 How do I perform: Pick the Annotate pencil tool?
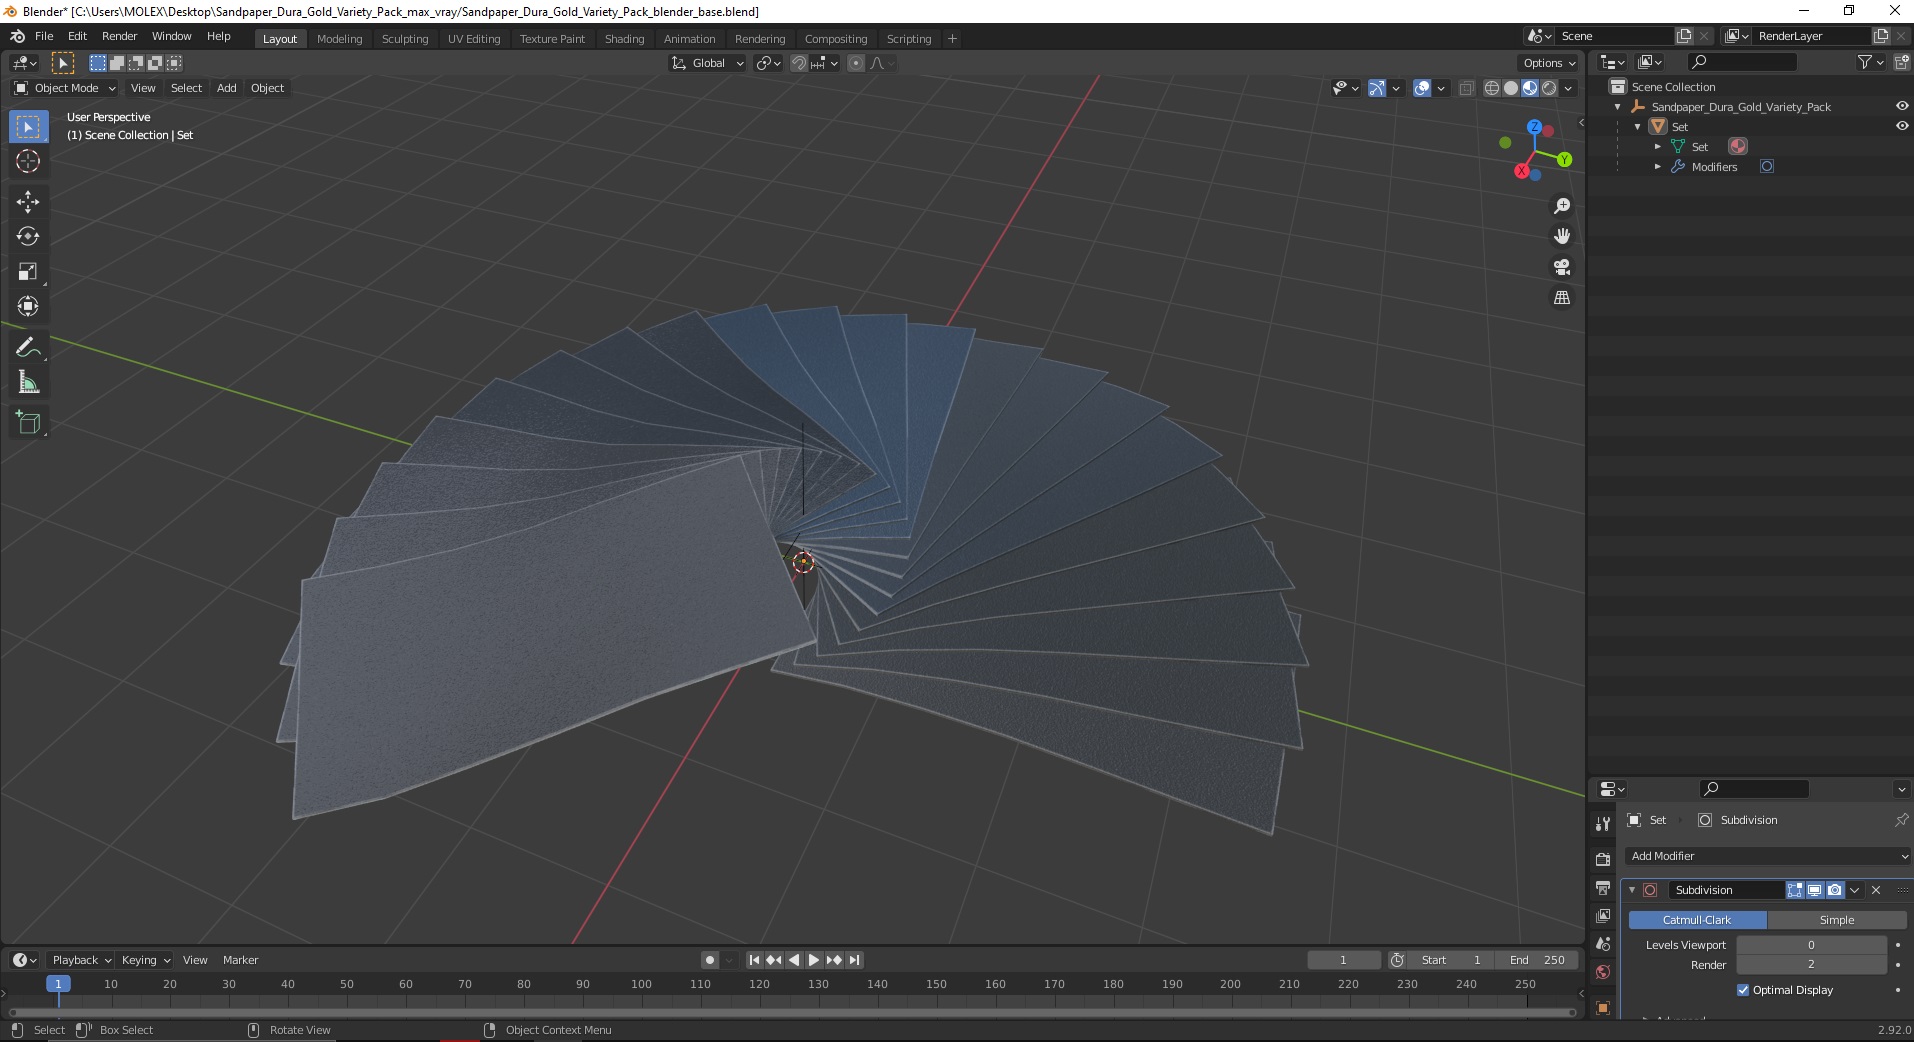click(x=28, y=347)
